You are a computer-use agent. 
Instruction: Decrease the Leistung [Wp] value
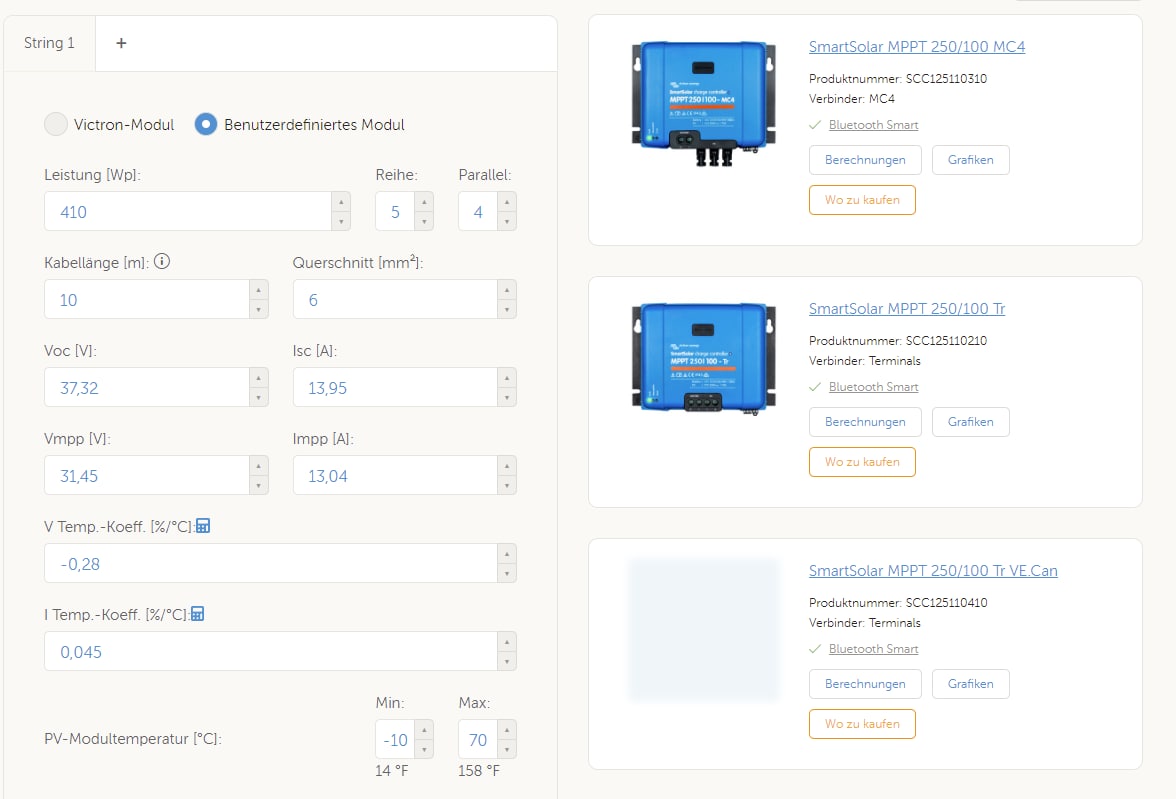pos(341,221)
